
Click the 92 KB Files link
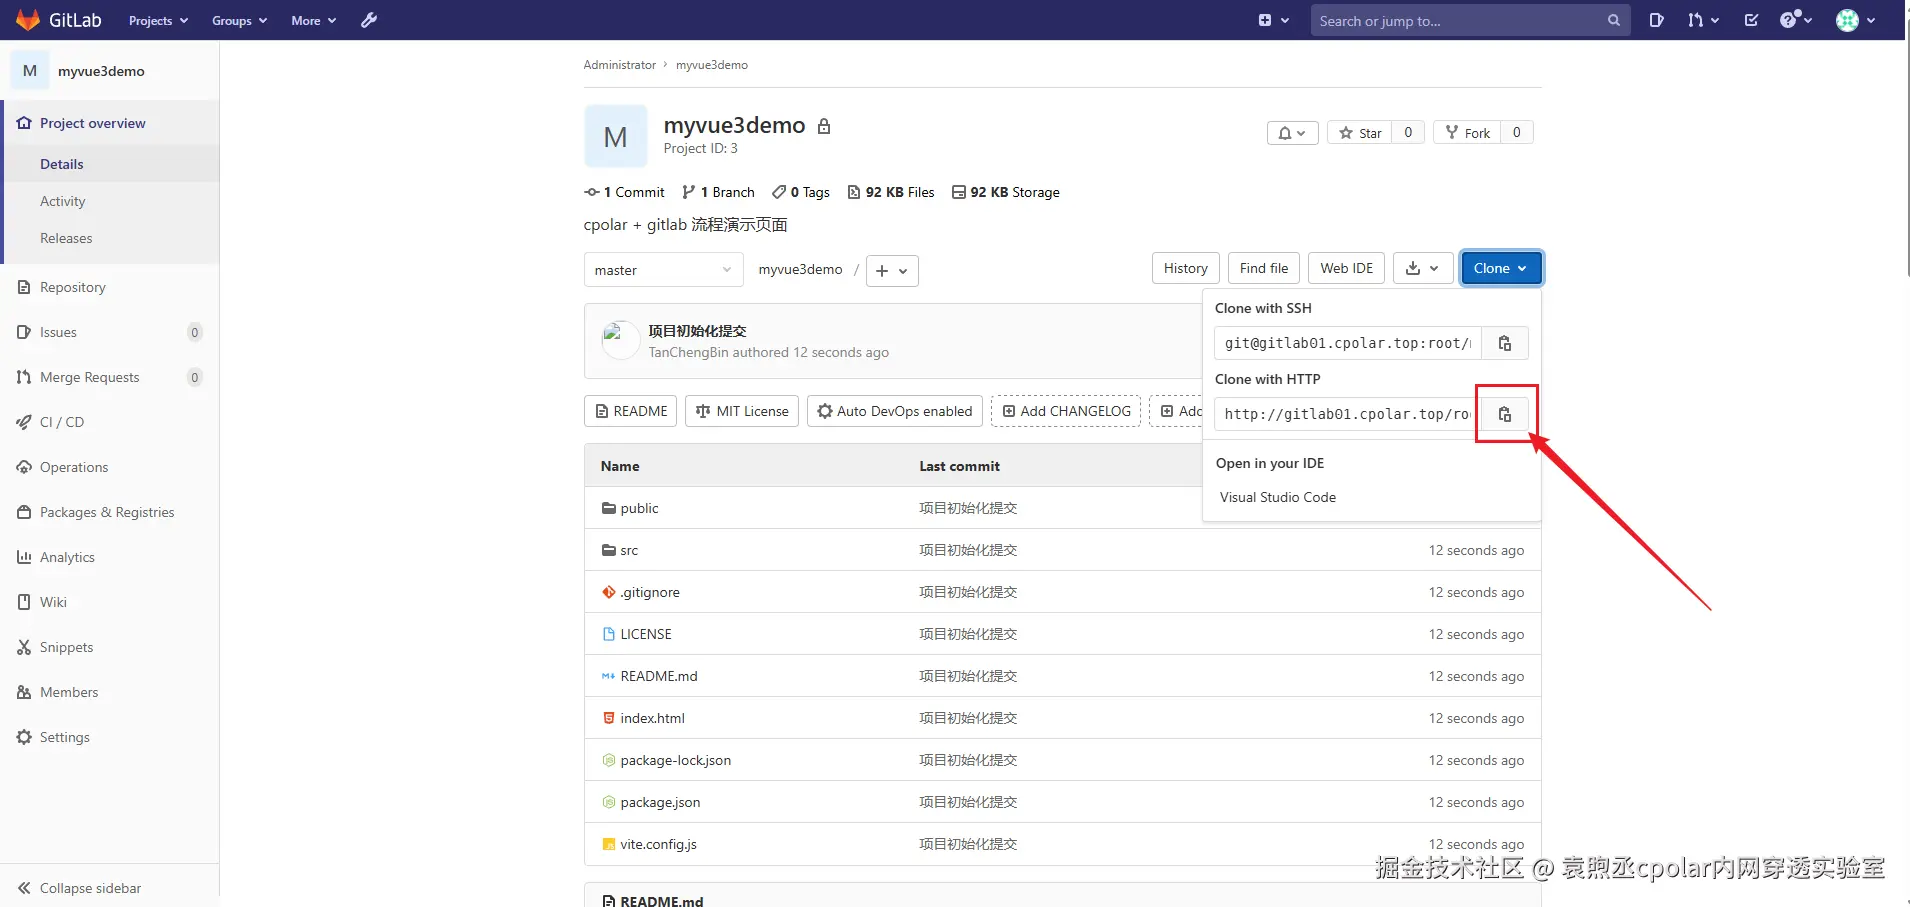pos(891,192)
